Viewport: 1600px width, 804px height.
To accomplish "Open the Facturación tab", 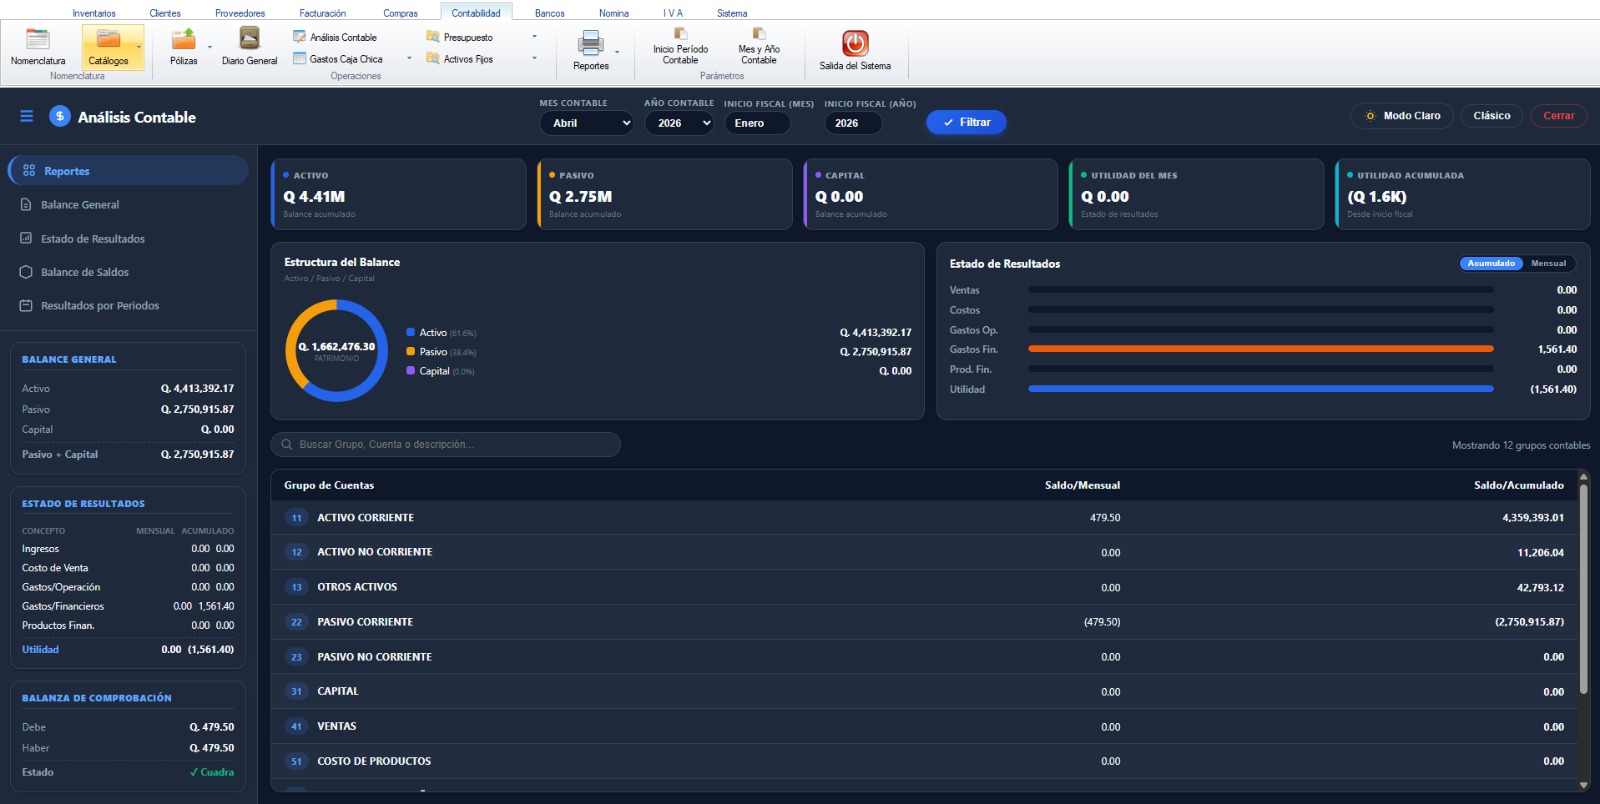I will tap(322, 13).
